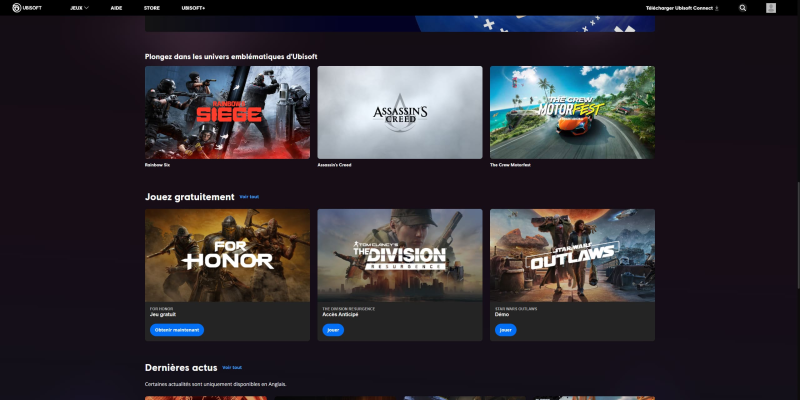This screenshot has width=800, height=400.
Task: Click the page vertical scrollbar
Action: tap(798, 235)
